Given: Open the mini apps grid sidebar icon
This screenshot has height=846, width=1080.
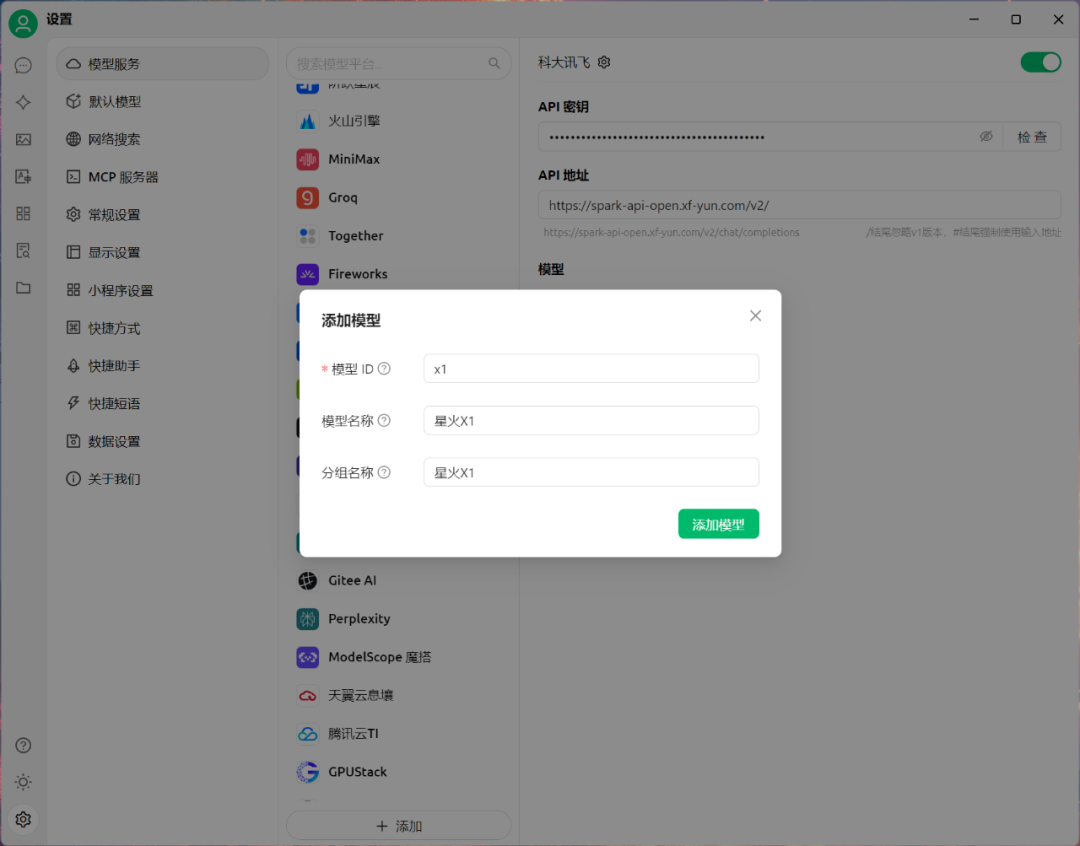Looking at the screenshot, I should click(23, 214).
